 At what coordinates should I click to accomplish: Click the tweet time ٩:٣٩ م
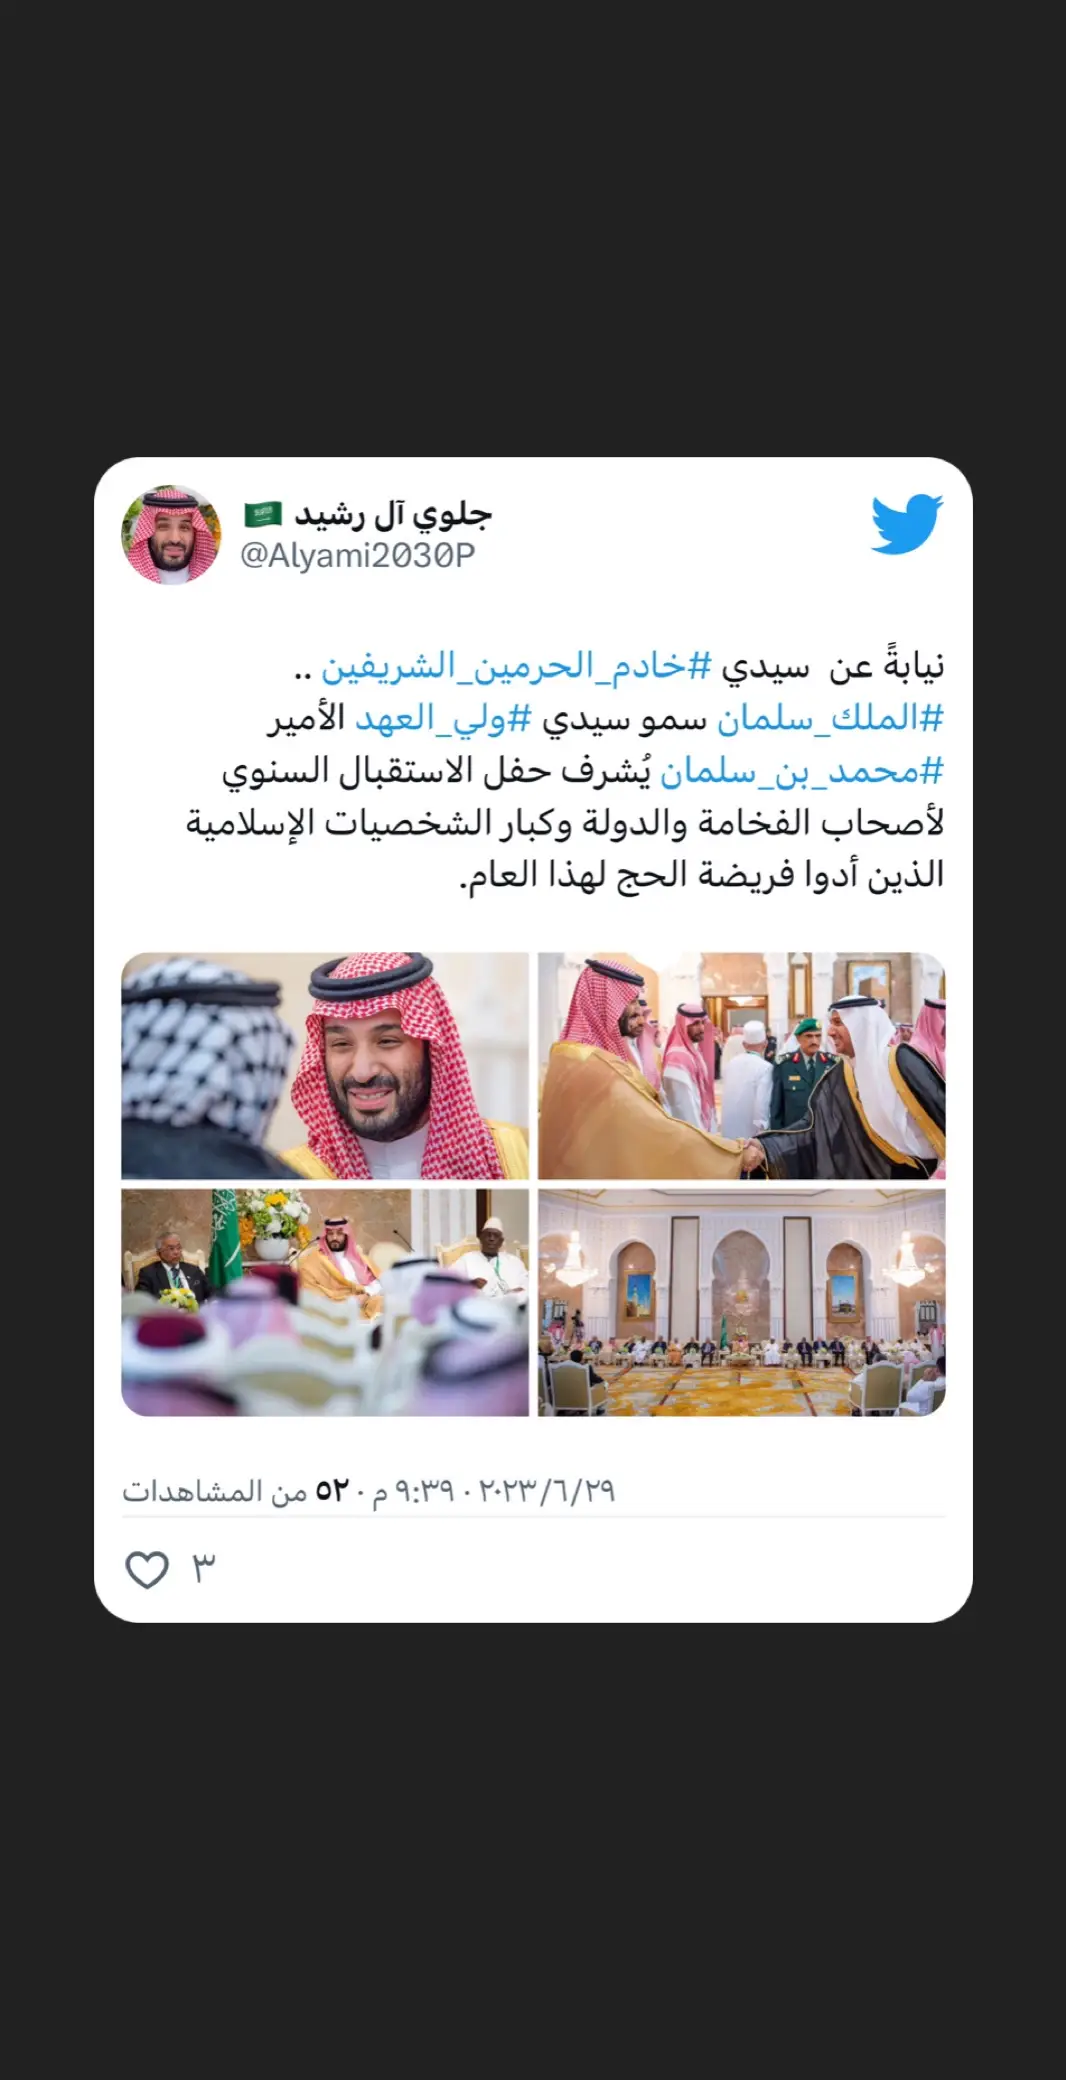tap(414, 1491)
